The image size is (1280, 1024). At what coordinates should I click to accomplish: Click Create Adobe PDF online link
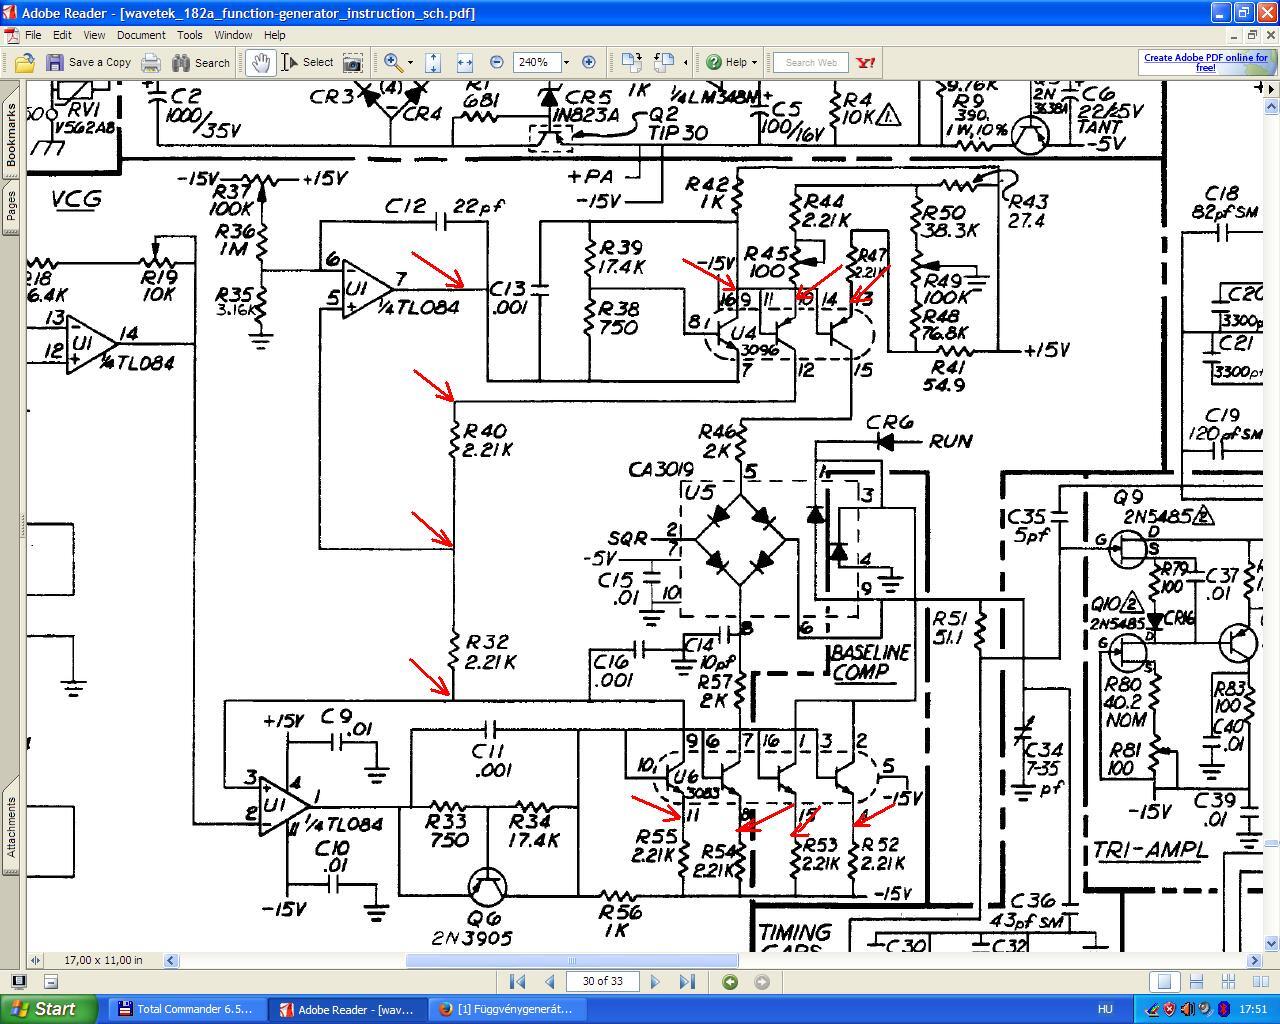1205,62
